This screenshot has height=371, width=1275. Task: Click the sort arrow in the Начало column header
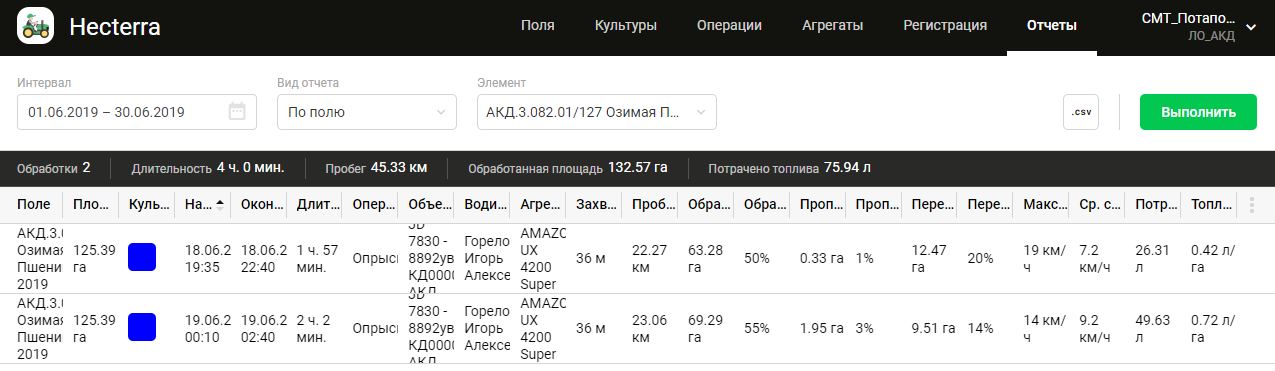(219, 204)
